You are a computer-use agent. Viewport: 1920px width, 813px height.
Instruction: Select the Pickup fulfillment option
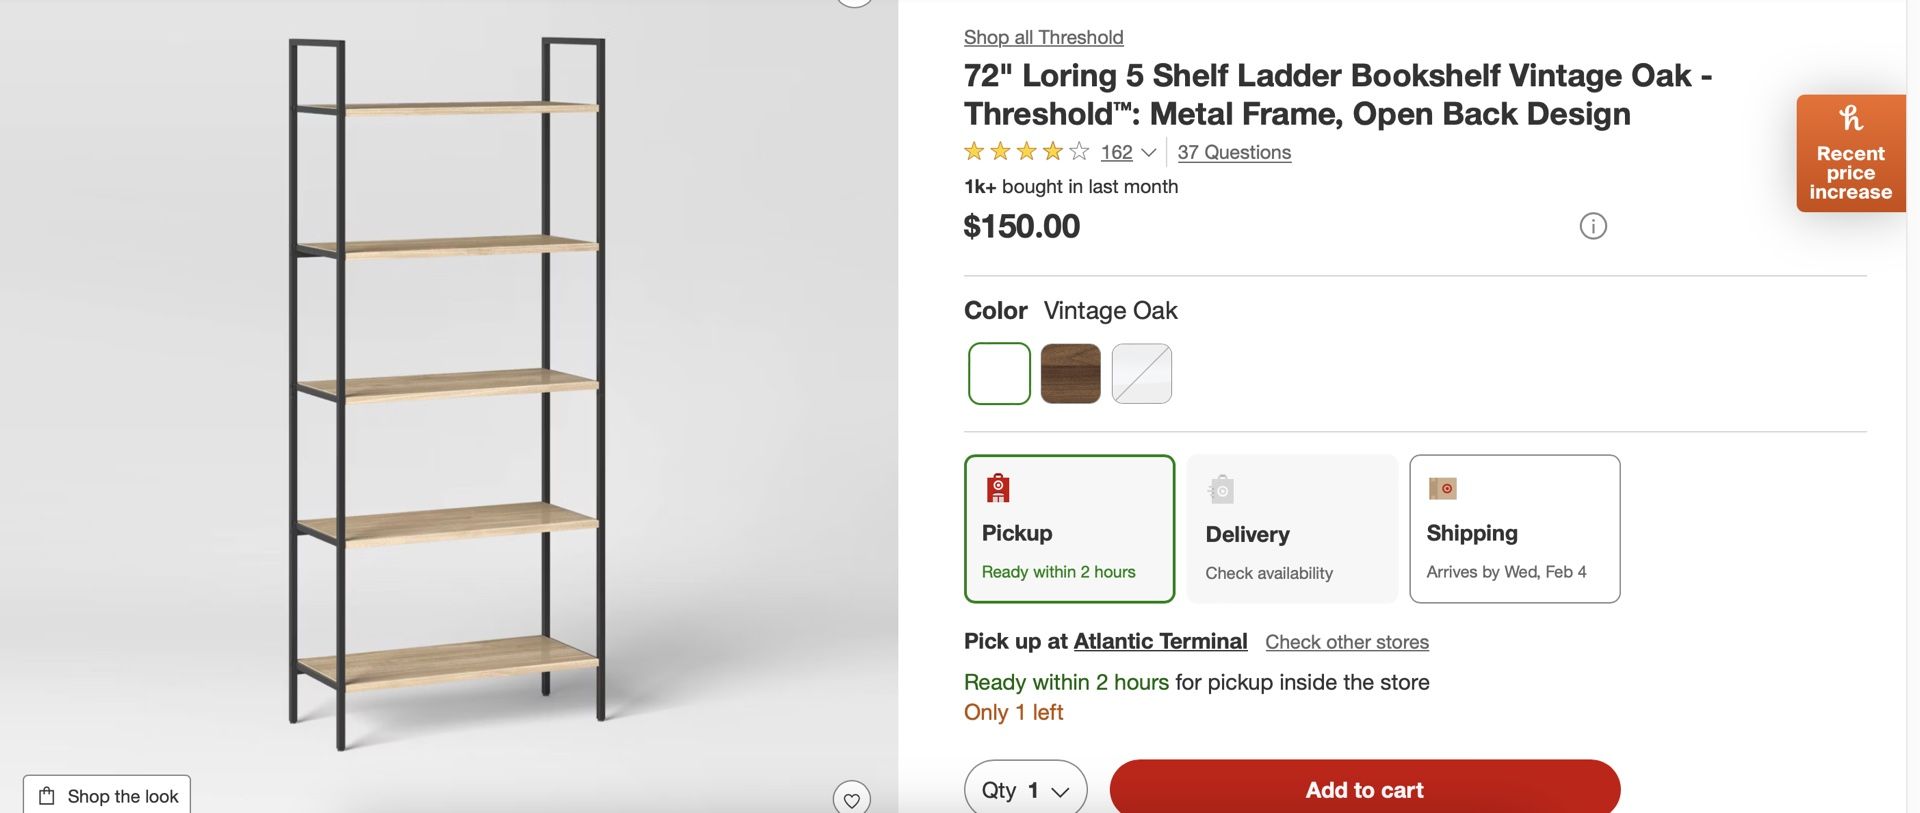pos(1069,529)
